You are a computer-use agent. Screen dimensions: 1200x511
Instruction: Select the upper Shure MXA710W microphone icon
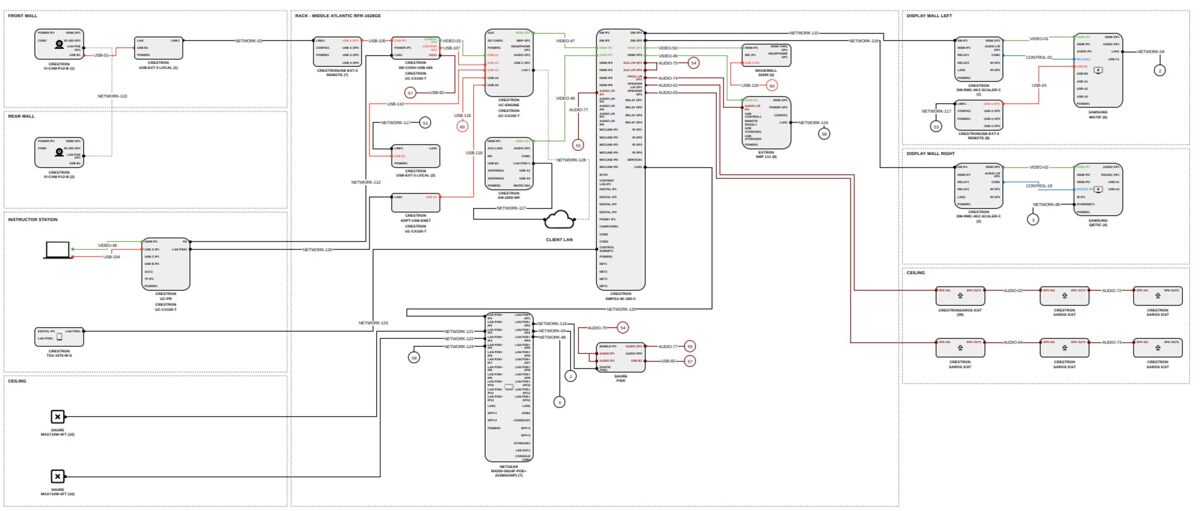pos(58,417)
